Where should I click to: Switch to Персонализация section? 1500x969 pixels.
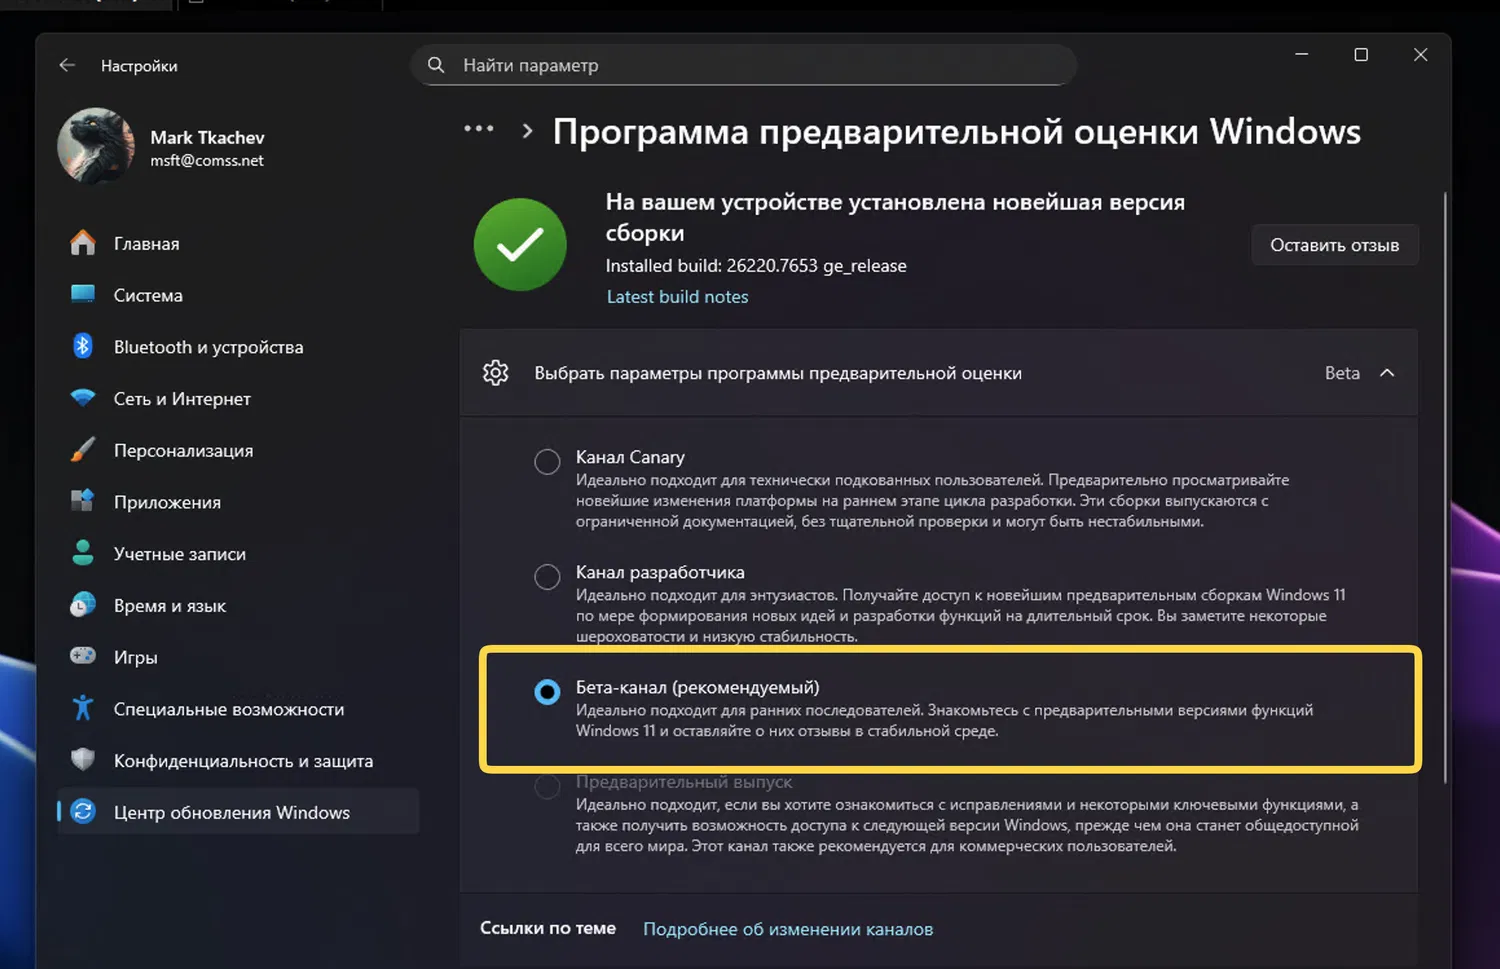(238, 450)
